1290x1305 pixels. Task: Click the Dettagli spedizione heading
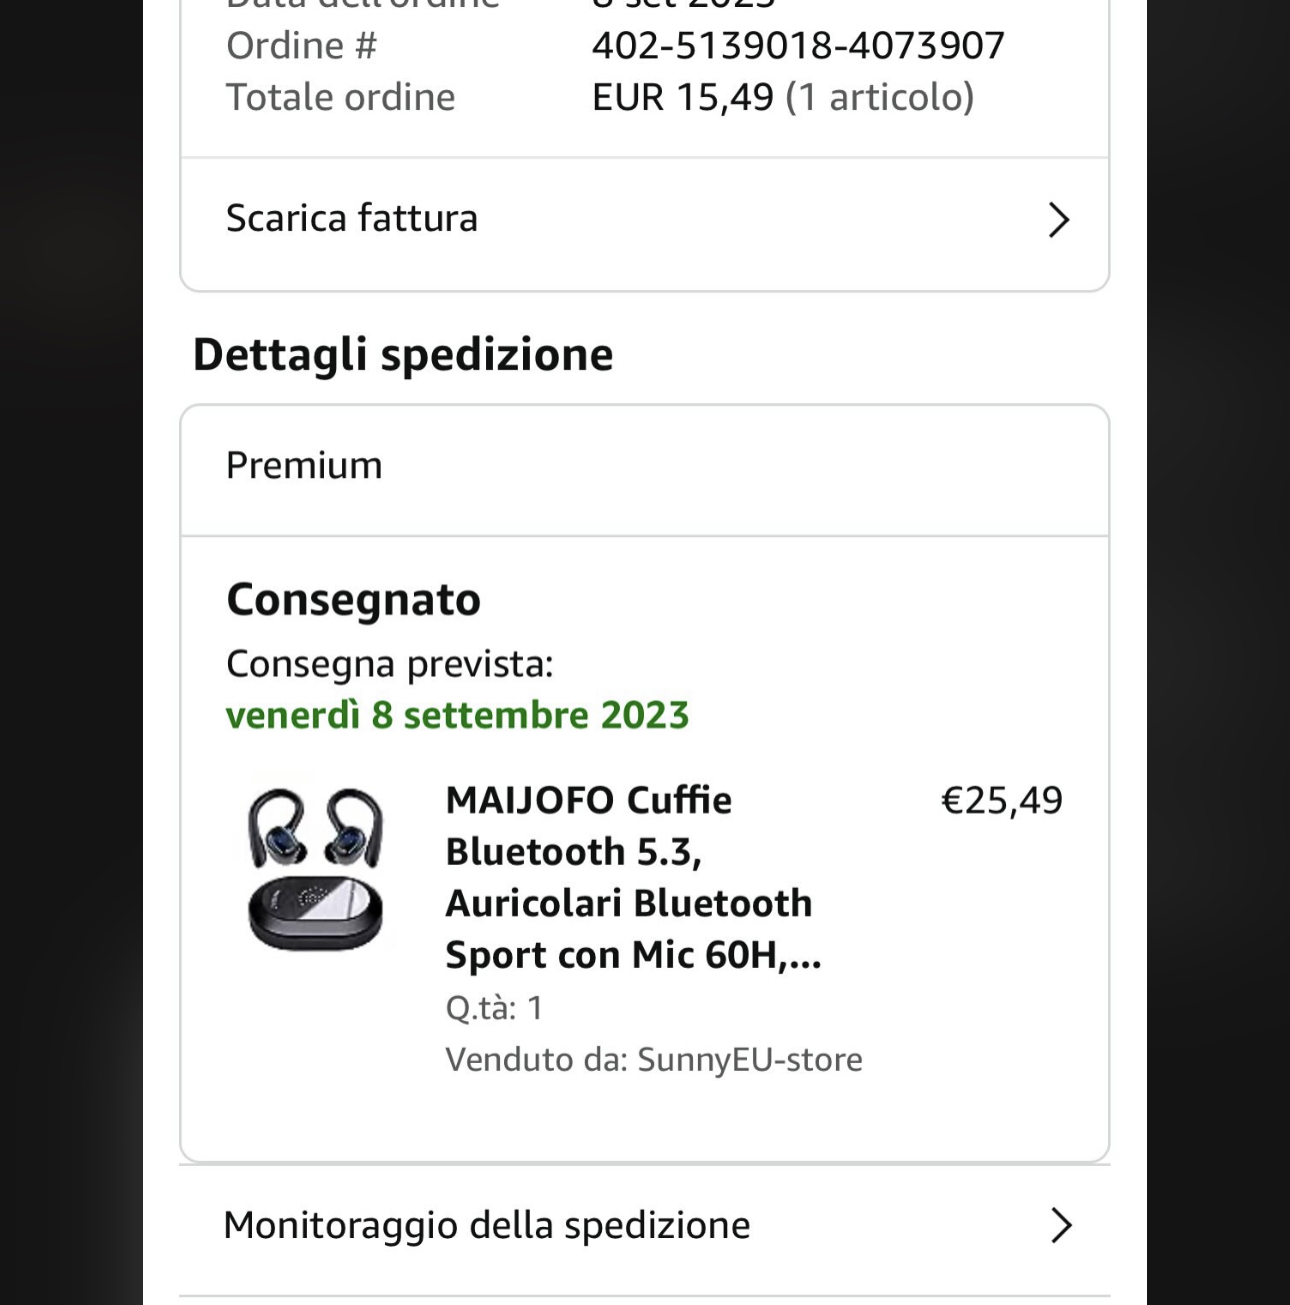point(403,355)
